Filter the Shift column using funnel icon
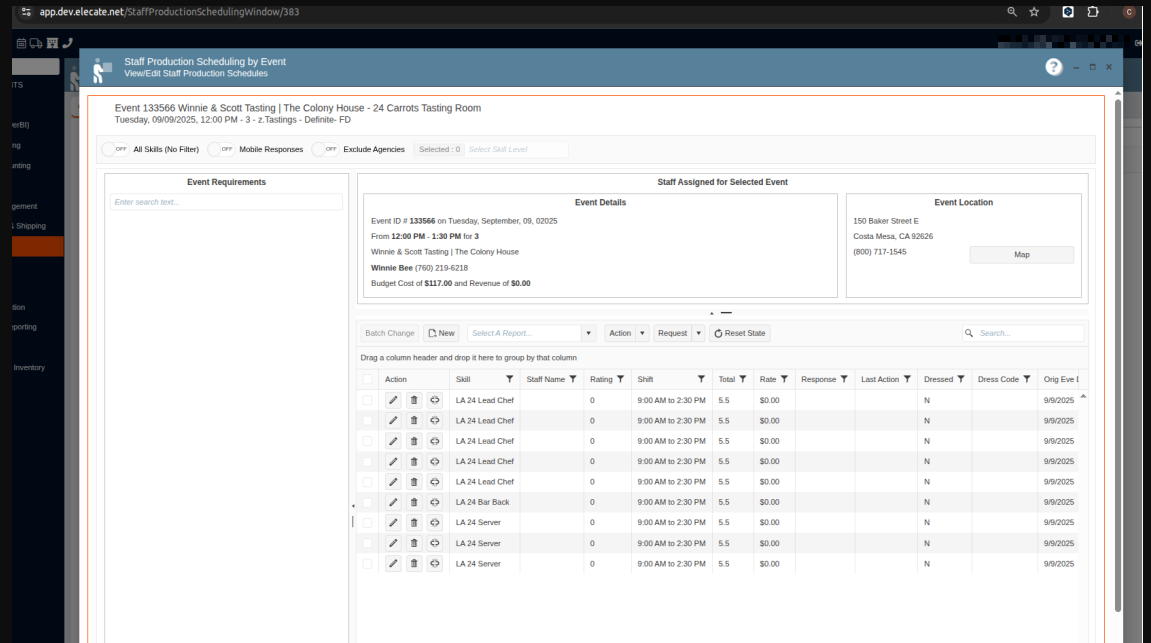The image size is (1151, 643). pyautogui.click(x=701, y=380)
